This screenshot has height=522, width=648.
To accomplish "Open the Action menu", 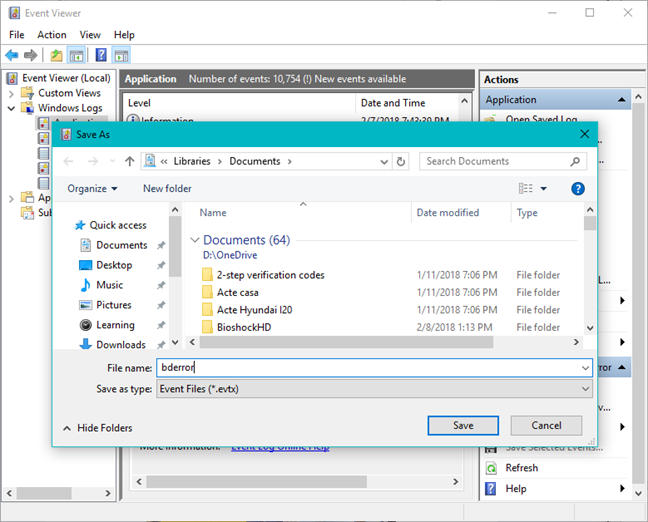I will click(52, 35).
